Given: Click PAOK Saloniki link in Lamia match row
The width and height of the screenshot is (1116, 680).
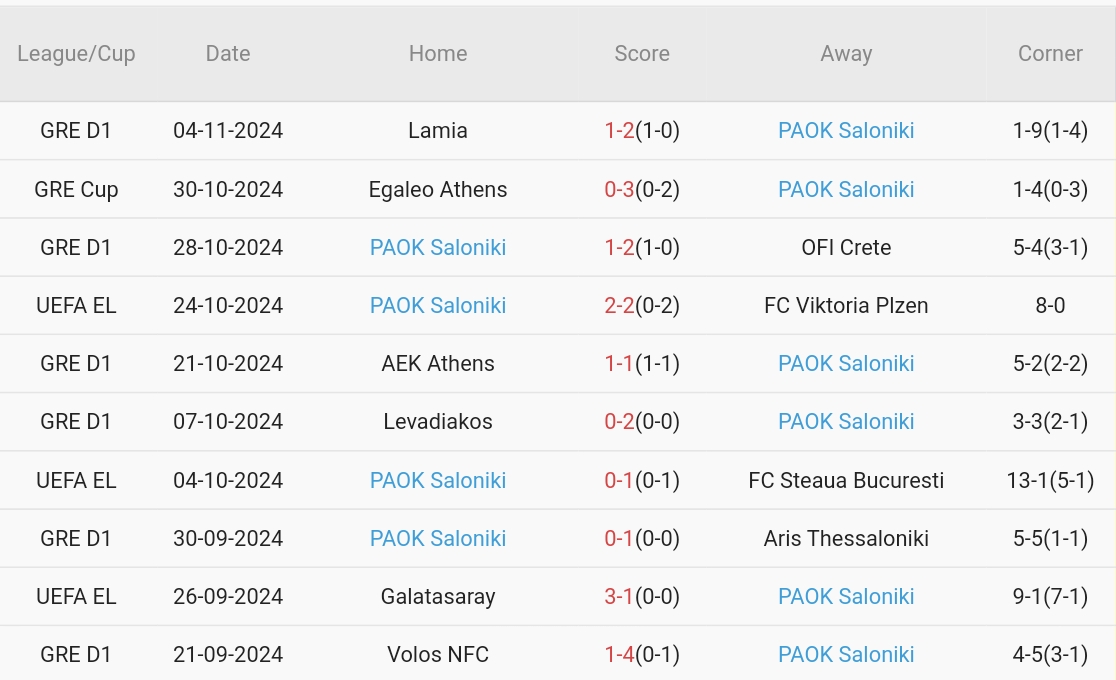Looking at the screenshot, I should (846, 131).
